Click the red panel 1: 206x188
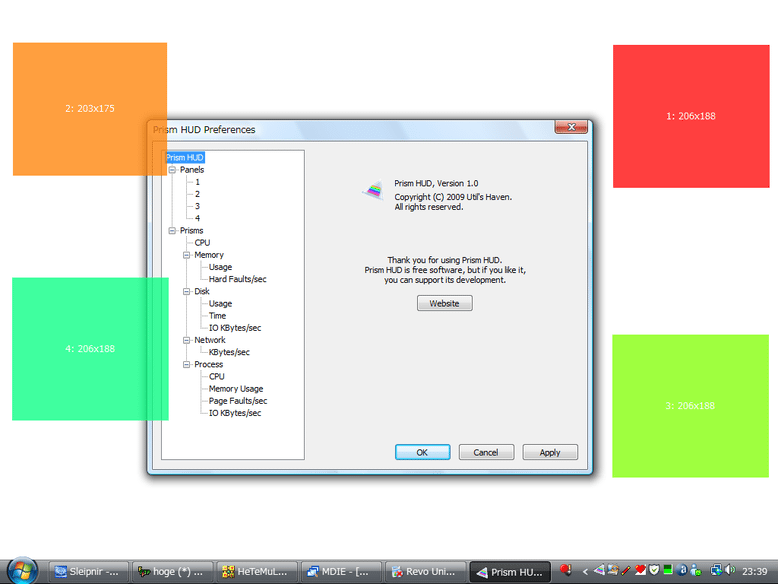This screenshot has width=778, height=584. (691, 116)
